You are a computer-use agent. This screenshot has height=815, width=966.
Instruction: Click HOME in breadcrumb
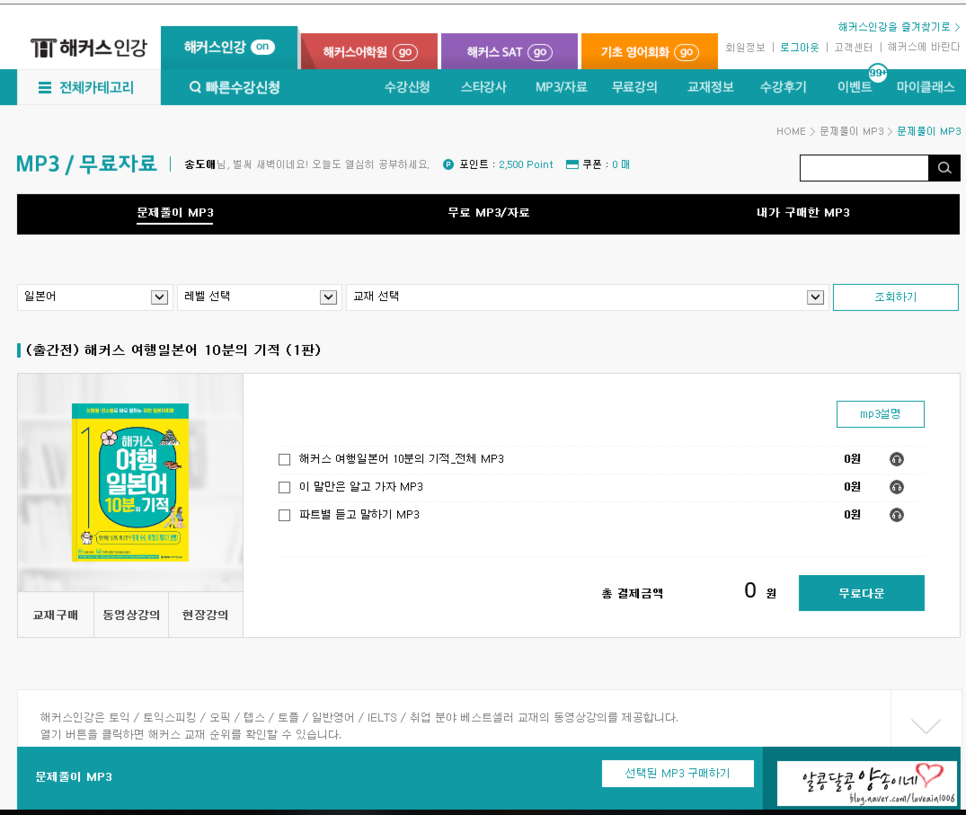[790, 131]
